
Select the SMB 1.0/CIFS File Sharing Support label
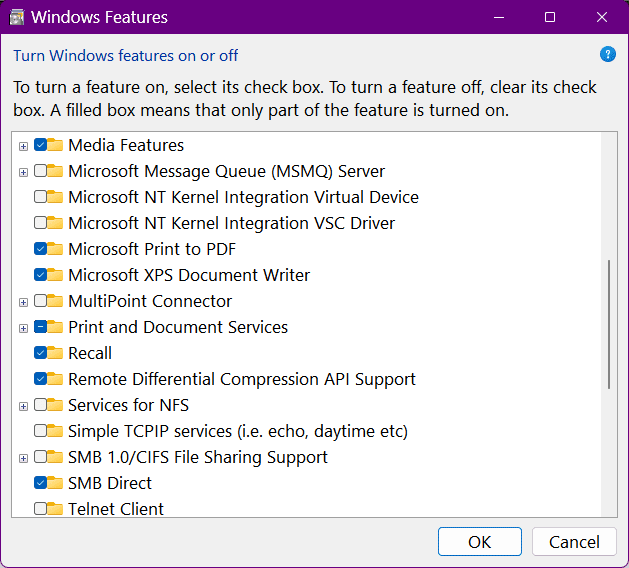(x=198, y=457)
